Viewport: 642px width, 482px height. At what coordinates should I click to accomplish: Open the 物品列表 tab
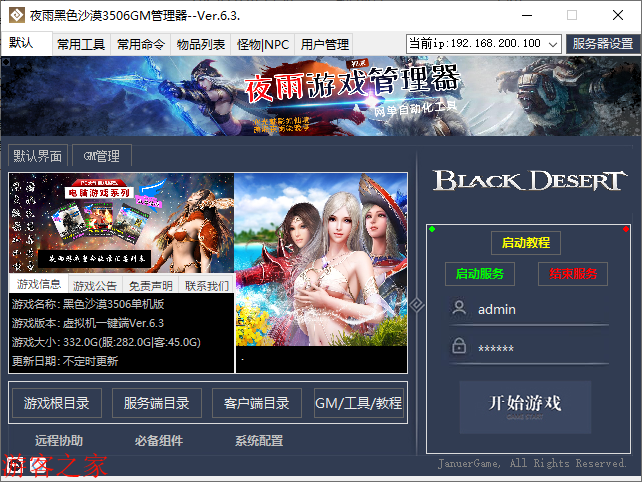point(200,44)
